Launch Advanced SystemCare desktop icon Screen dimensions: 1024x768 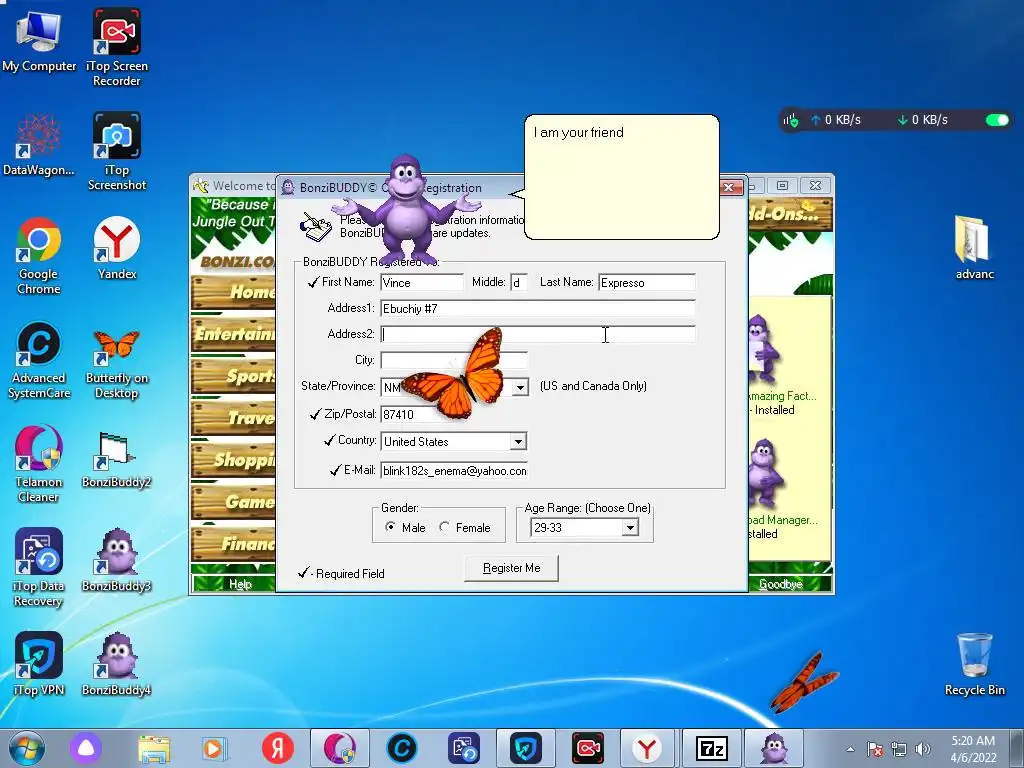[39, 360]
